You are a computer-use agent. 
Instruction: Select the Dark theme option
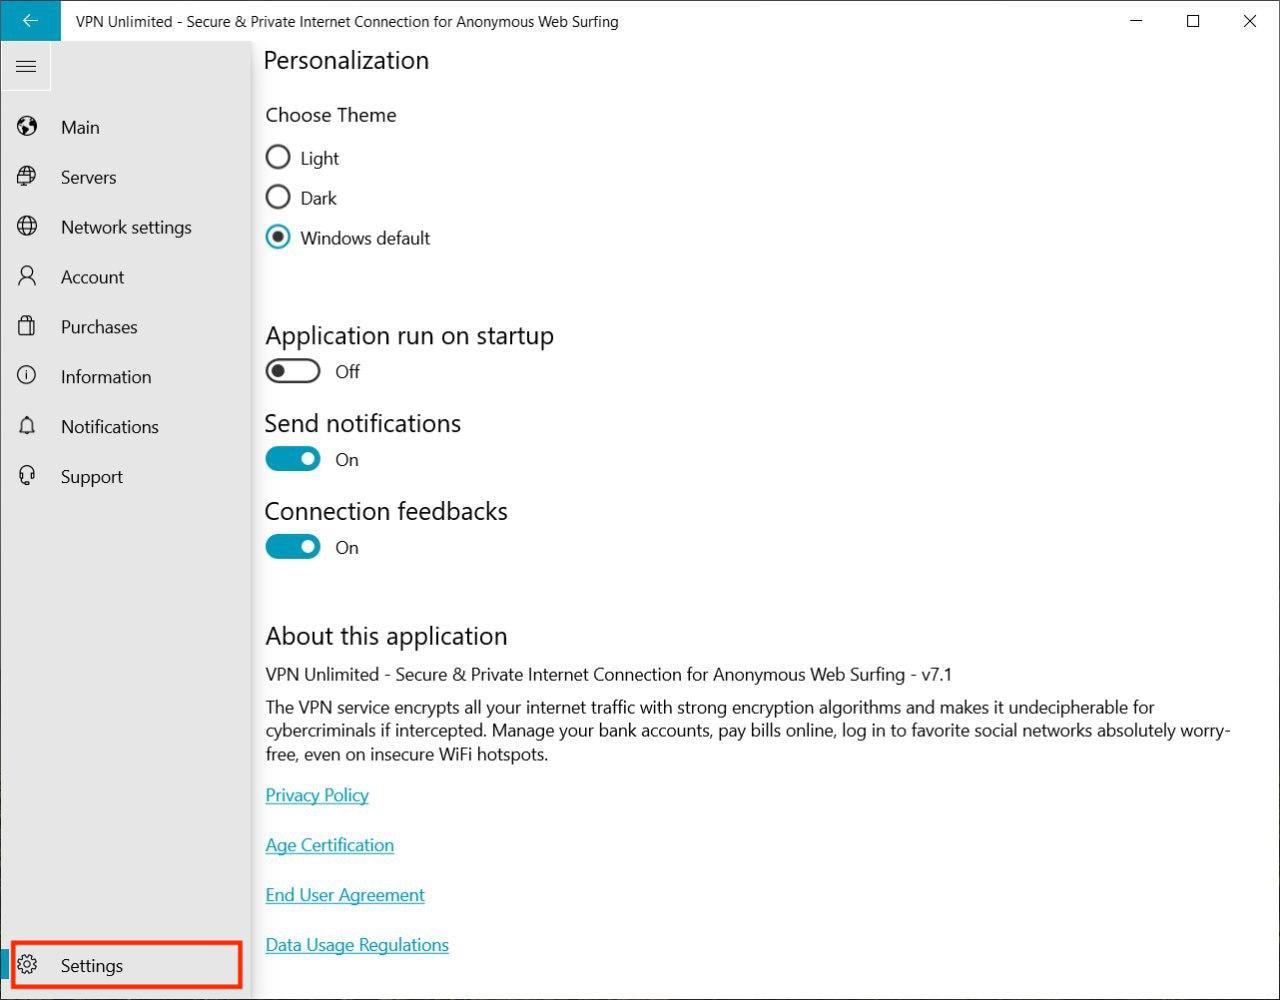pos(278,198)
